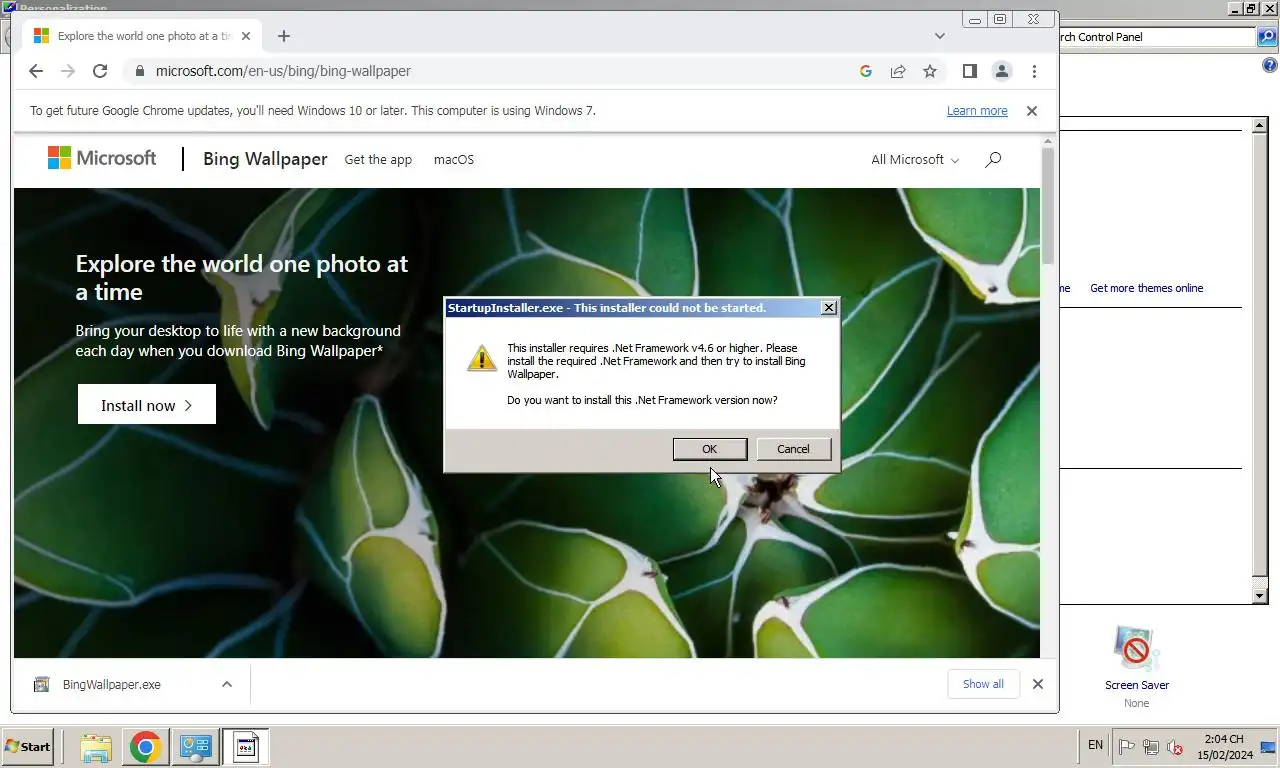
Task: Open the Learn more link
Action: tap(977, 111)
